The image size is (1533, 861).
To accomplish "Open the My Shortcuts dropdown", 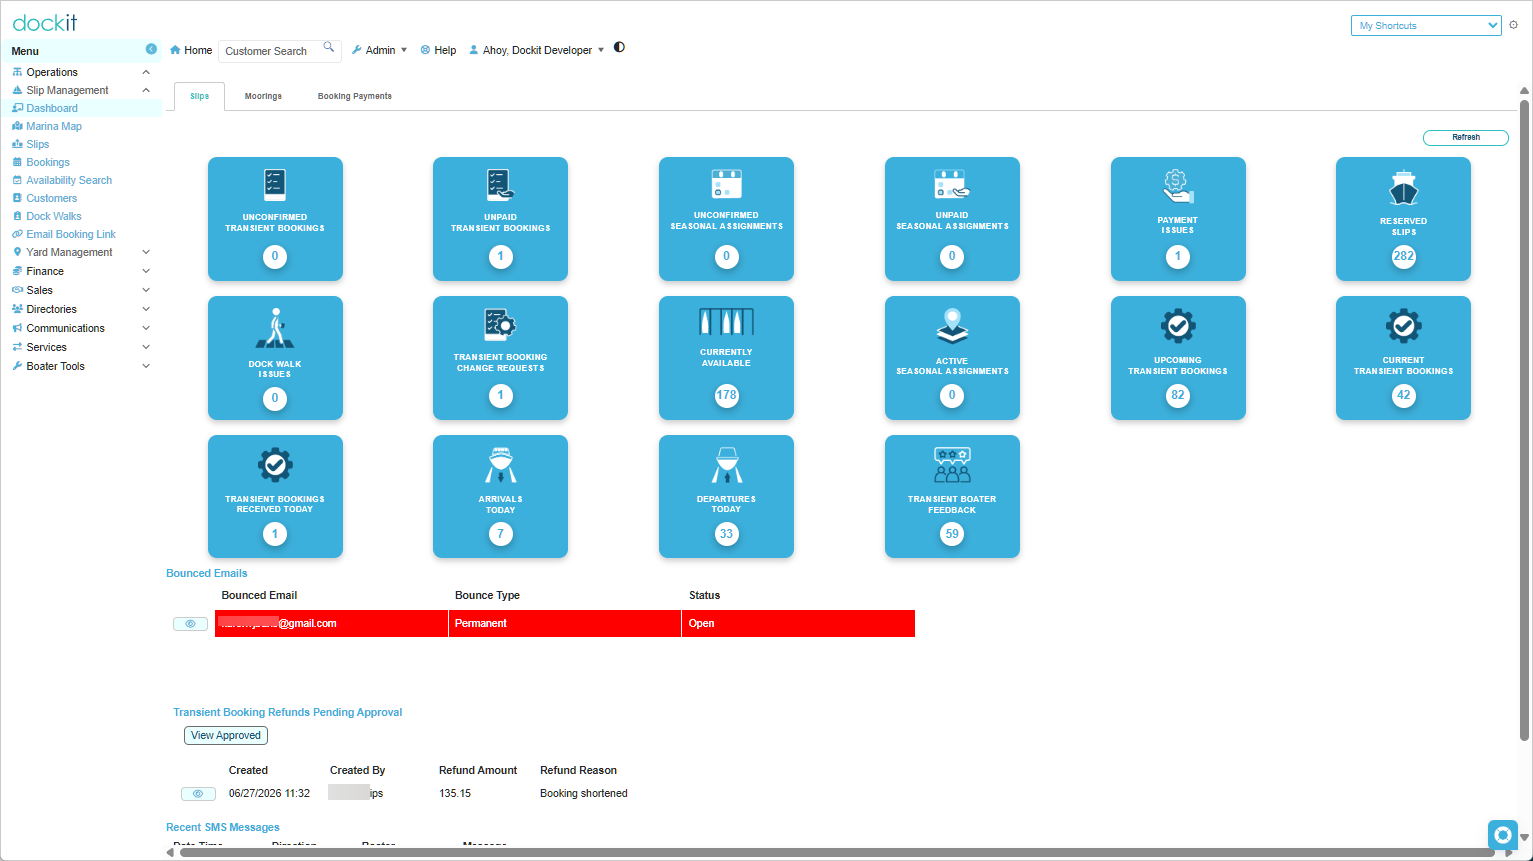I will point(1426,25).
